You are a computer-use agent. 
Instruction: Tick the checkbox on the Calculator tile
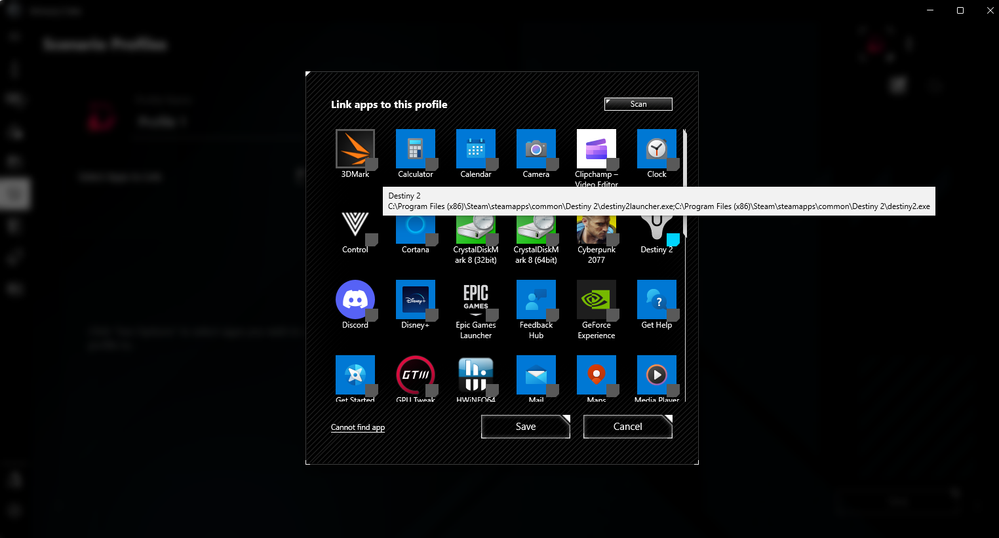[432, 164]
